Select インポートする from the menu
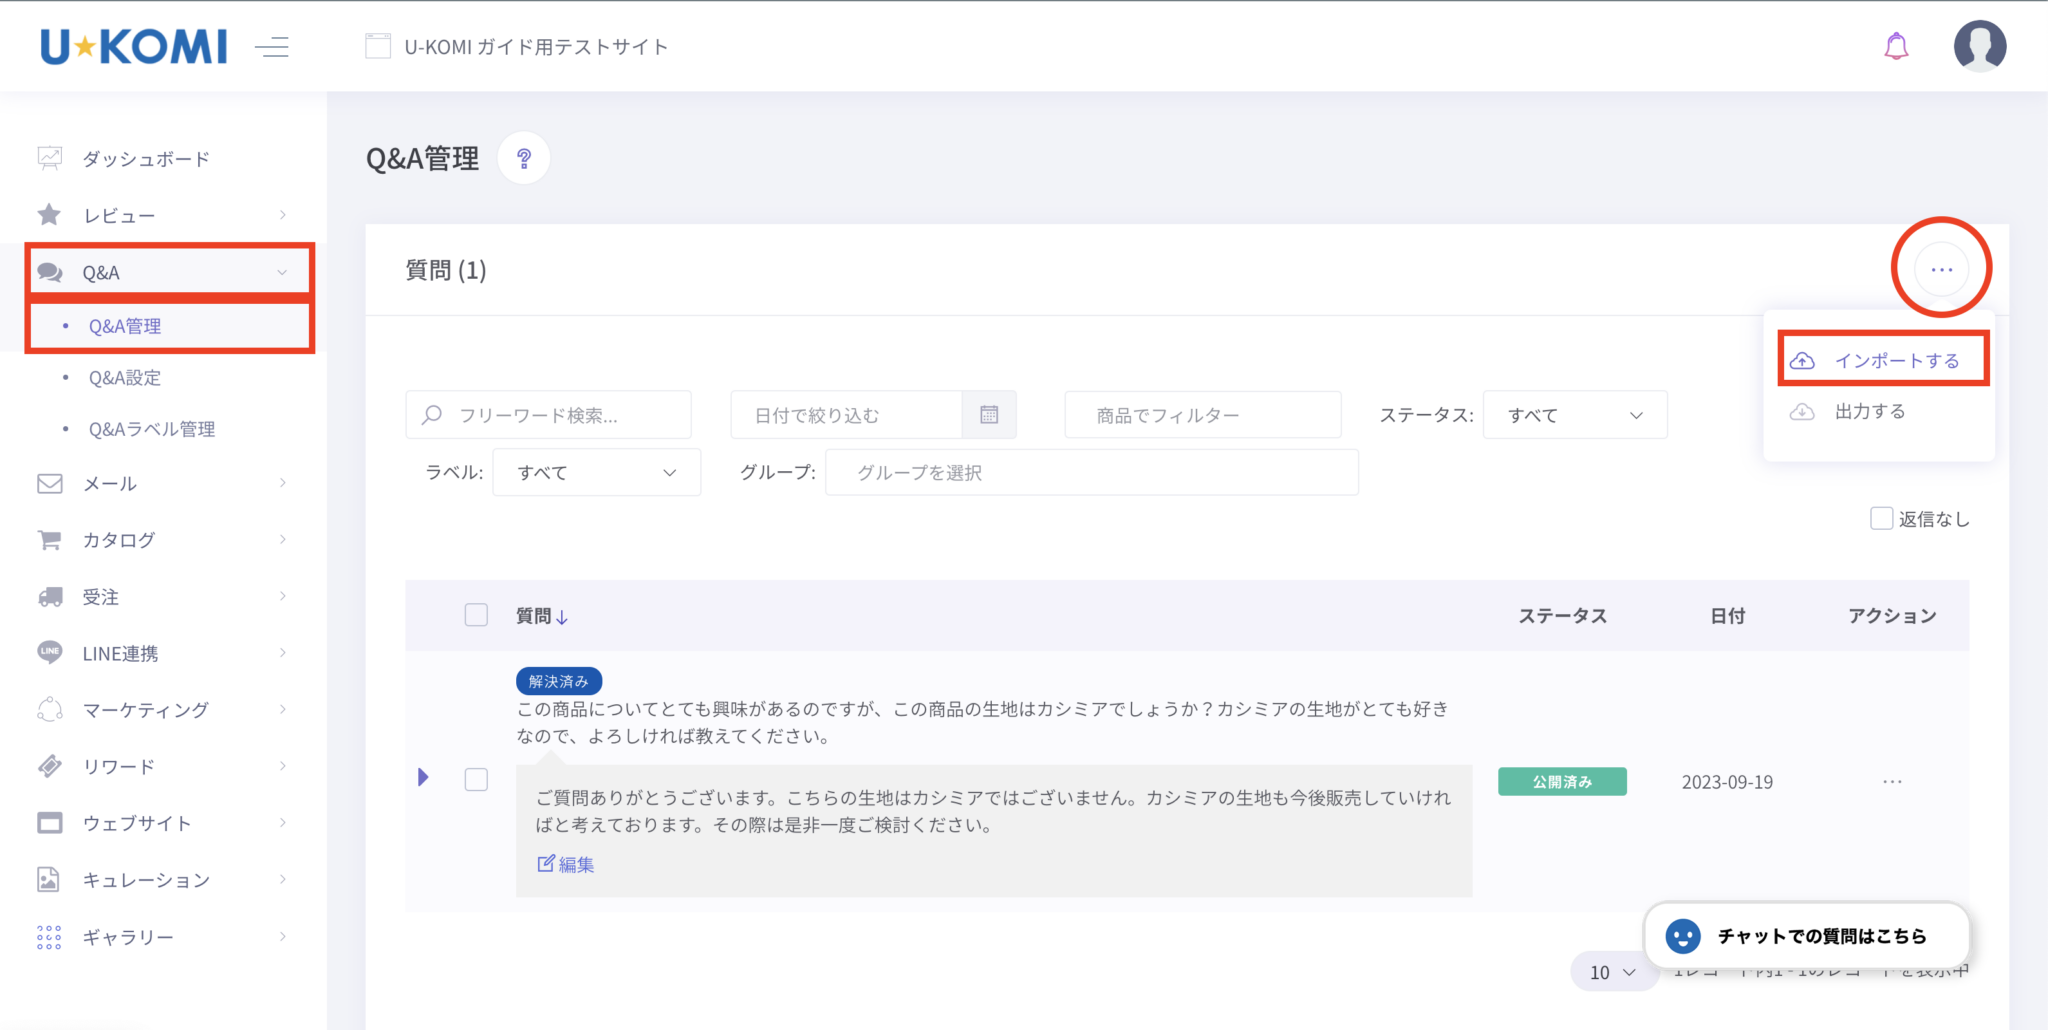The width and height of the screenshot is (2048, 1030). pos(1883,360)
